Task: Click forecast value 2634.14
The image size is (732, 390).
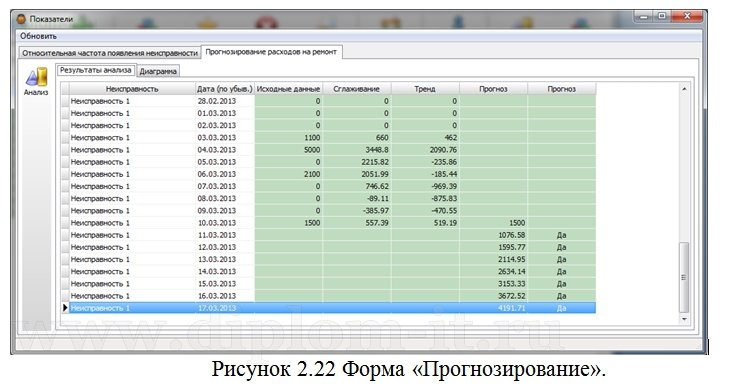Action: pyautogui.click(x=512, y=271)
